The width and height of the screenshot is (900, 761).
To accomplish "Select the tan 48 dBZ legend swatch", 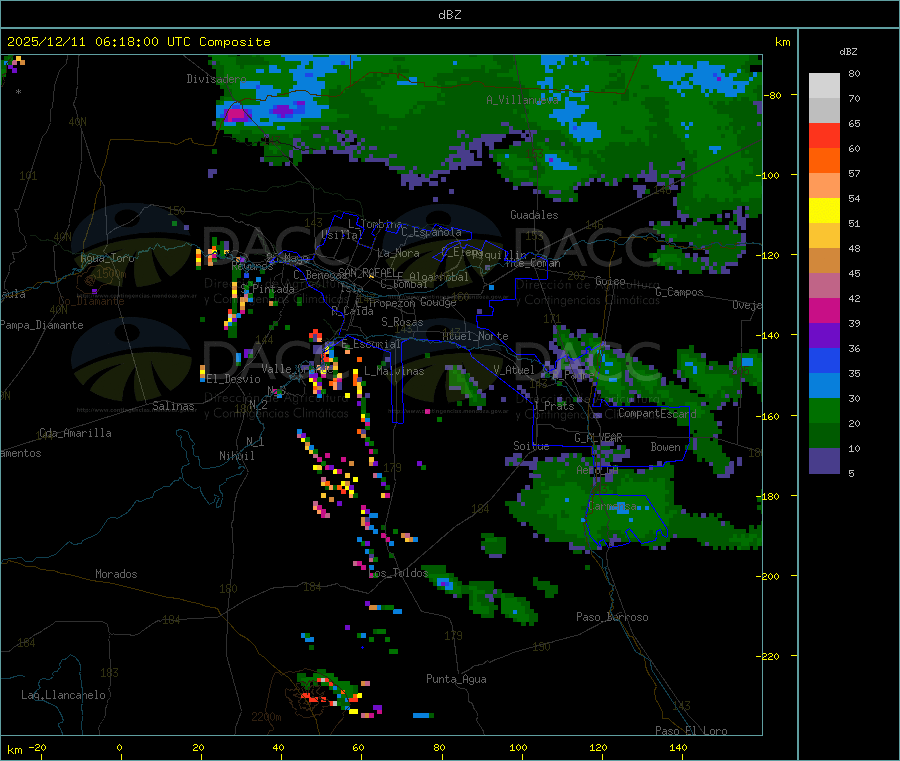I will coord(824,260).
